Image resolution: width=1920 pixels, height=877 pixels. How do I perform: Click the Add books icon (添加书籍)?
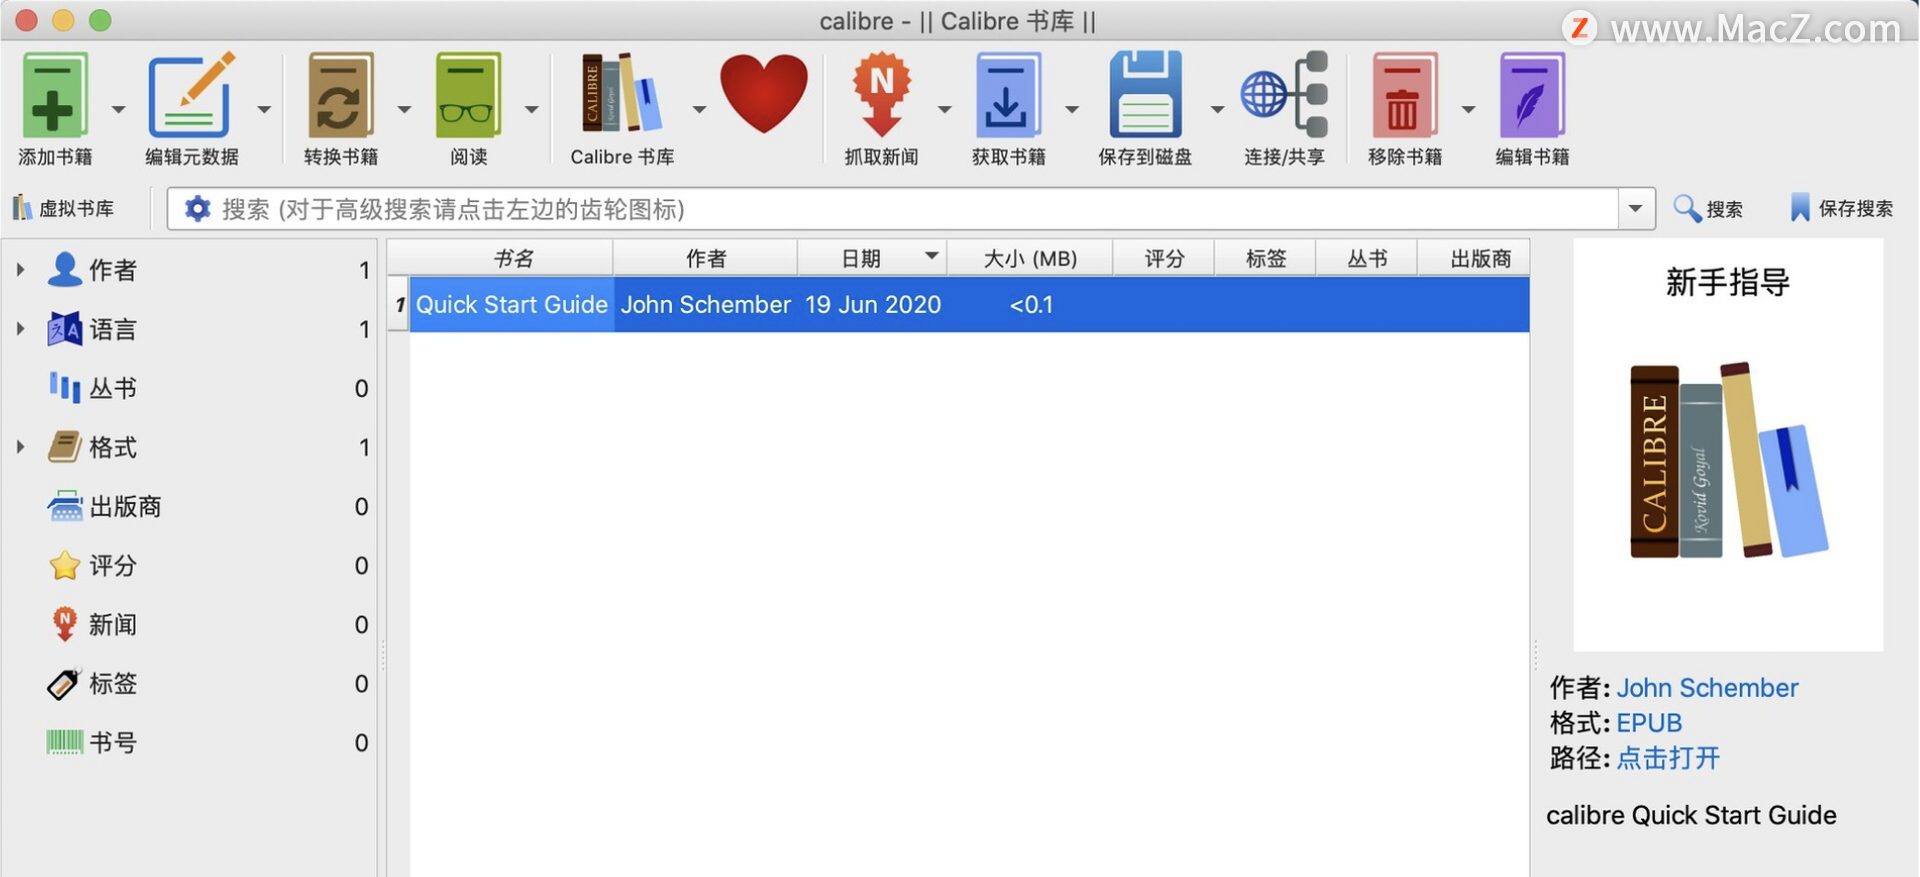55,95
